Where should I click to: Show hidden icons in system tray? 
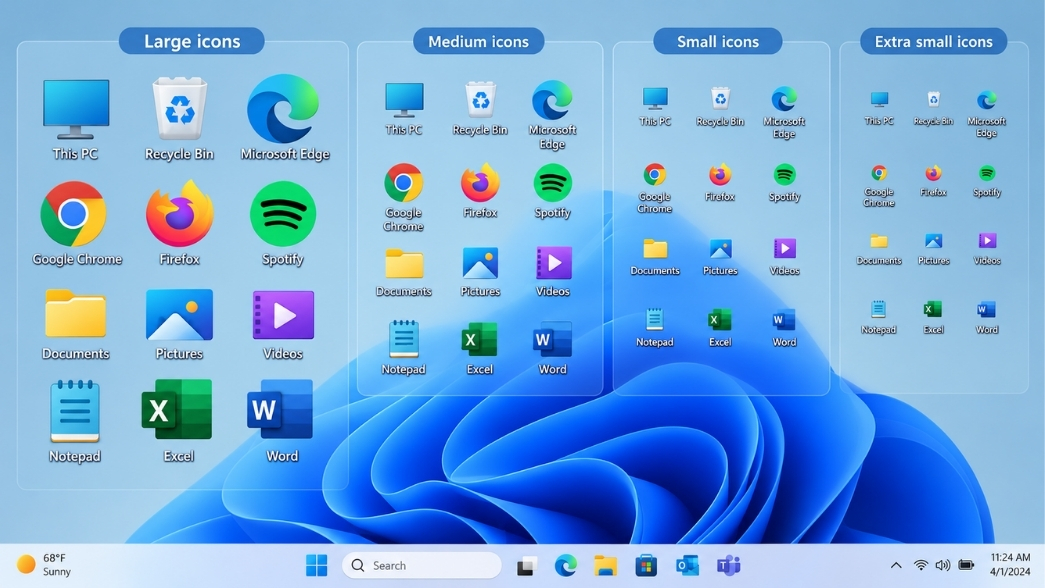(896, 565)
